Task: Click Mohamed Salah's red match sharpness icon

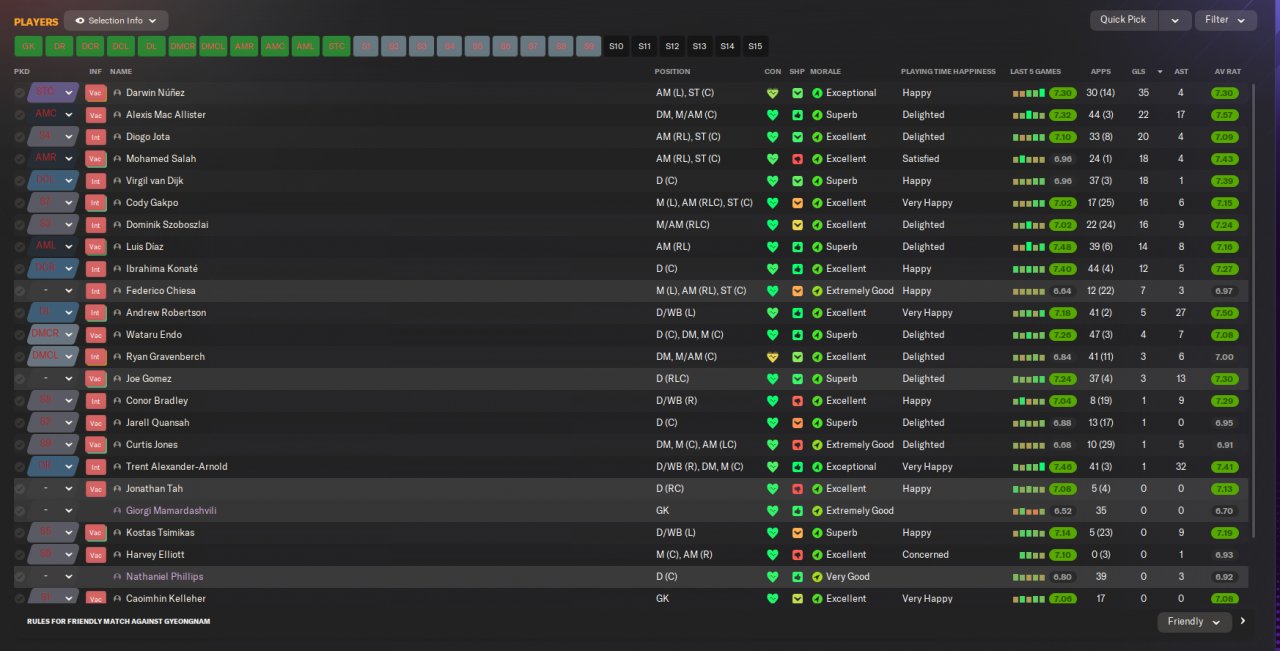Action: (797, 159)
